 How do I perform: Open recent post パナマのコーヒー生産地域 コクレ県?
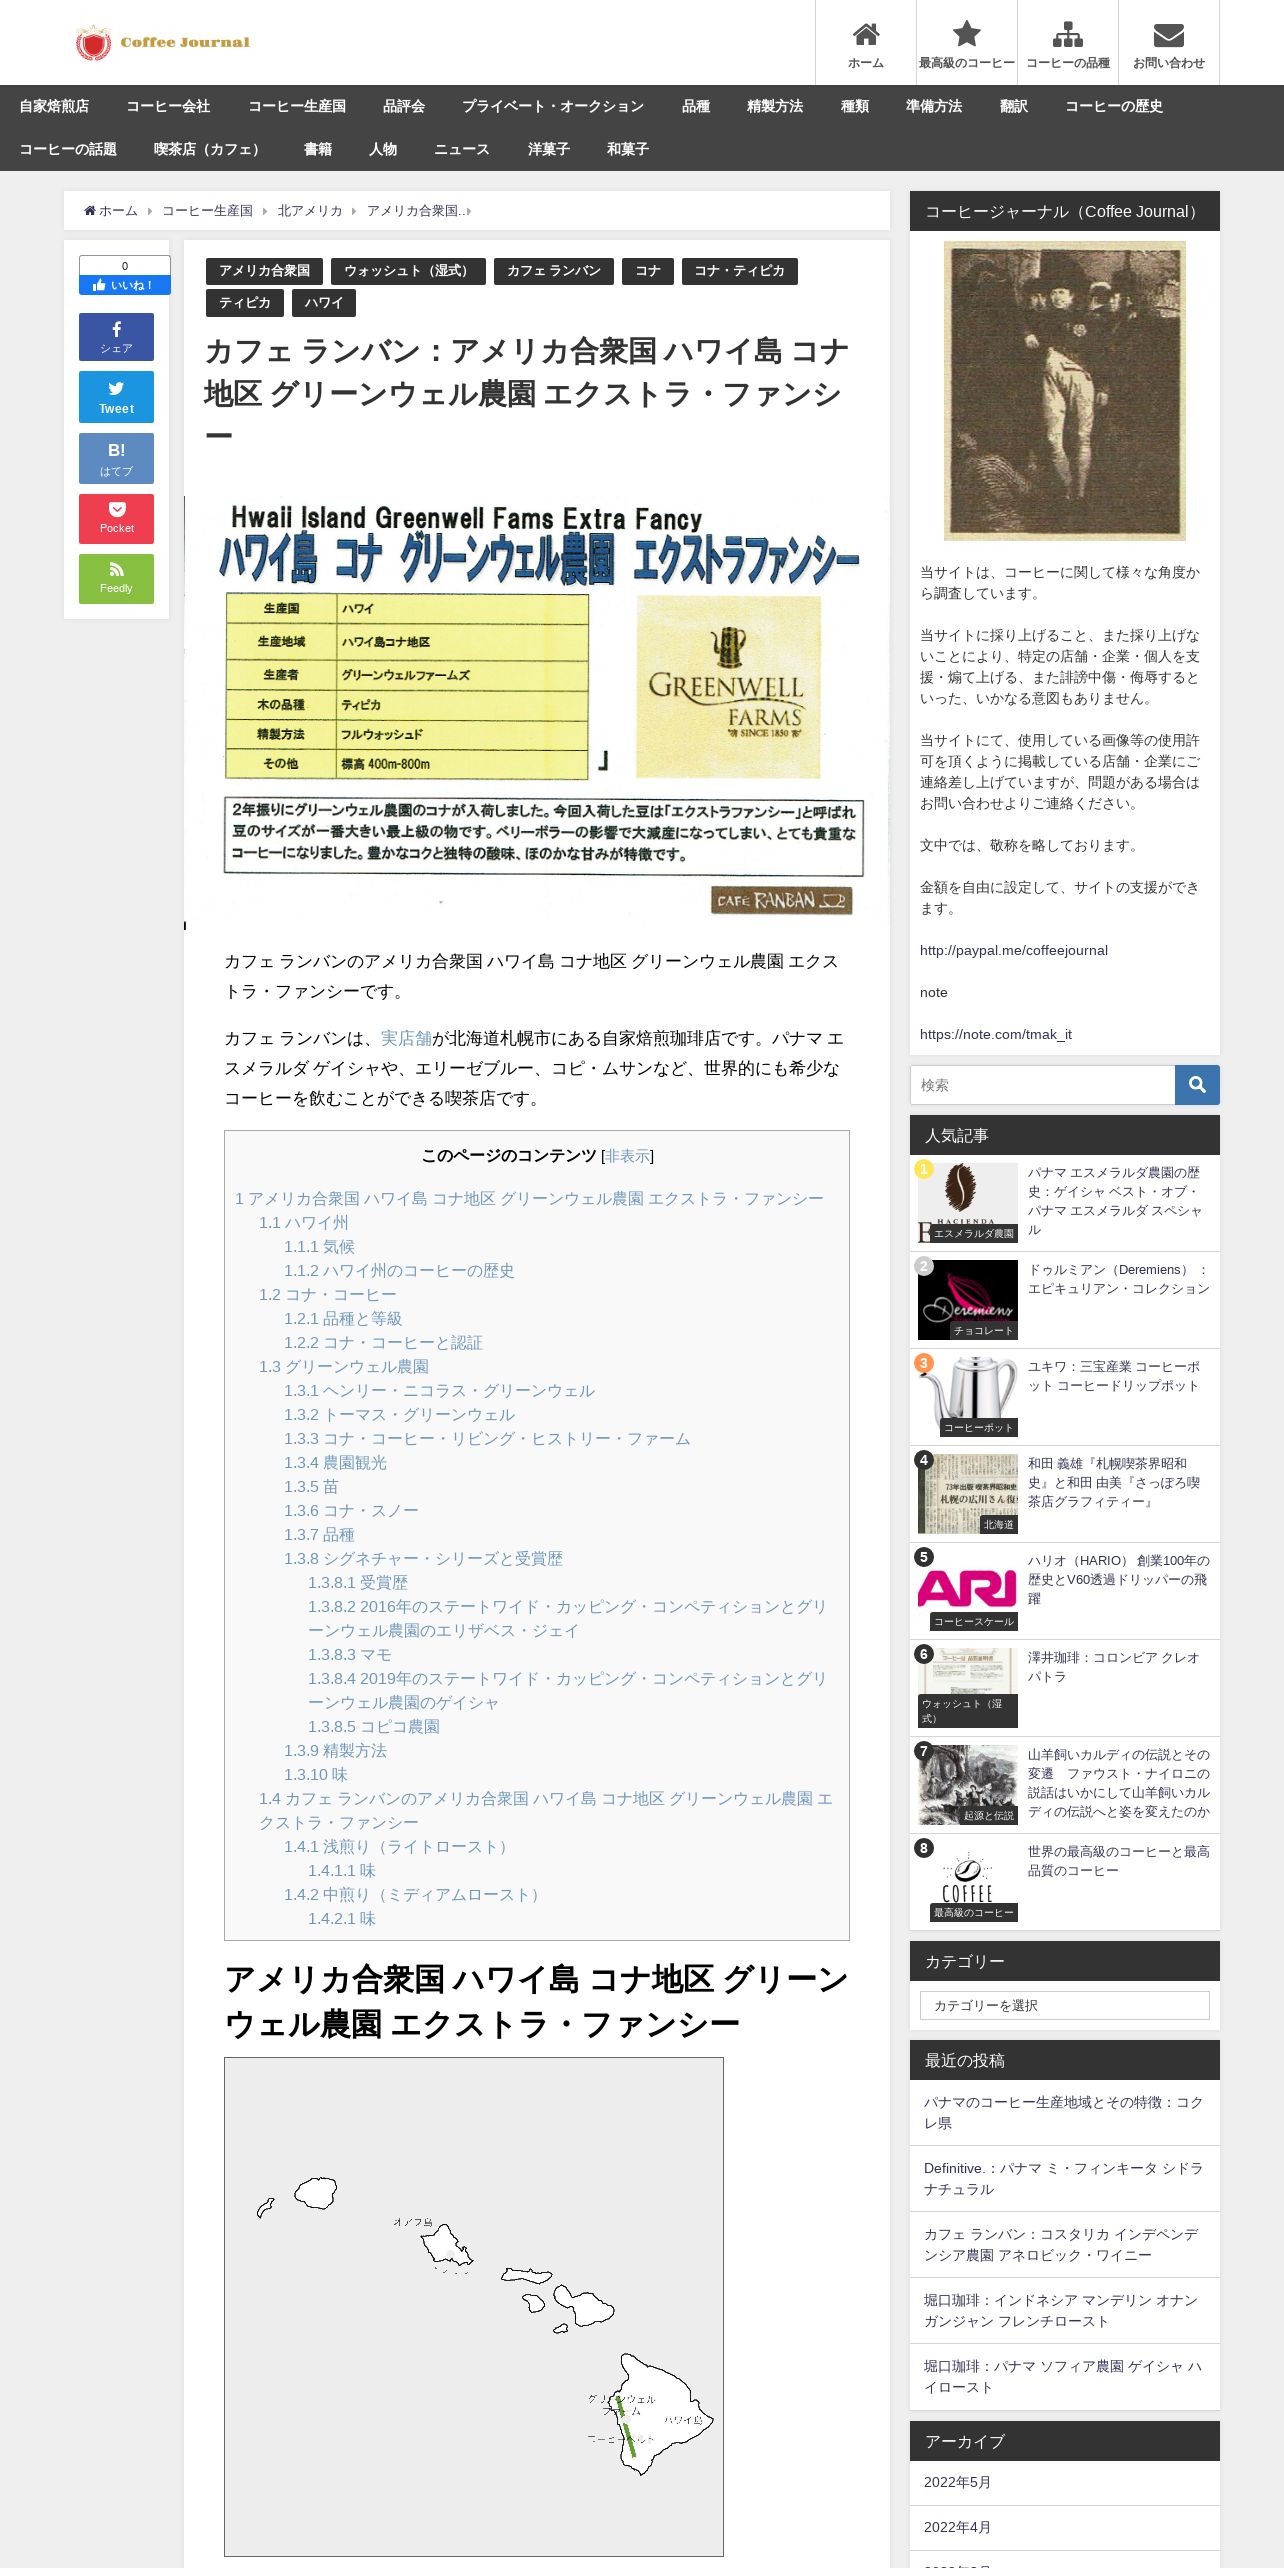click(x=1064, y=2113)
